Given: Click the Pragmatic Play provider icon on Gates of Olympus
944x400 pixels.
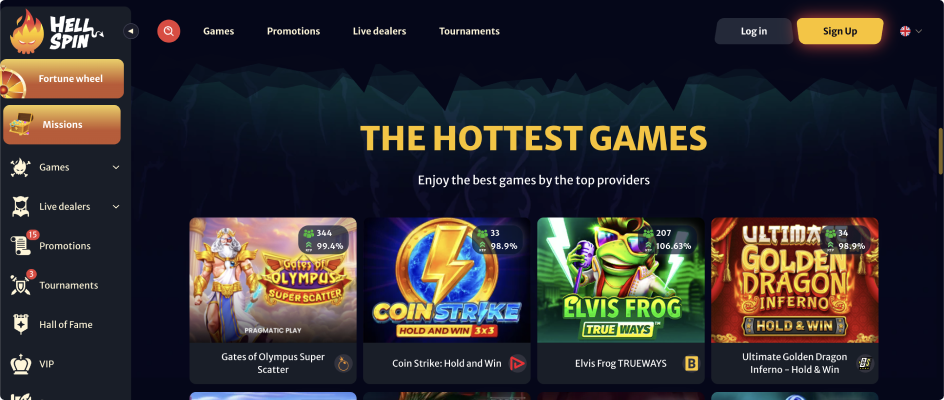Looking at the screenshot, I should [343, 363].
